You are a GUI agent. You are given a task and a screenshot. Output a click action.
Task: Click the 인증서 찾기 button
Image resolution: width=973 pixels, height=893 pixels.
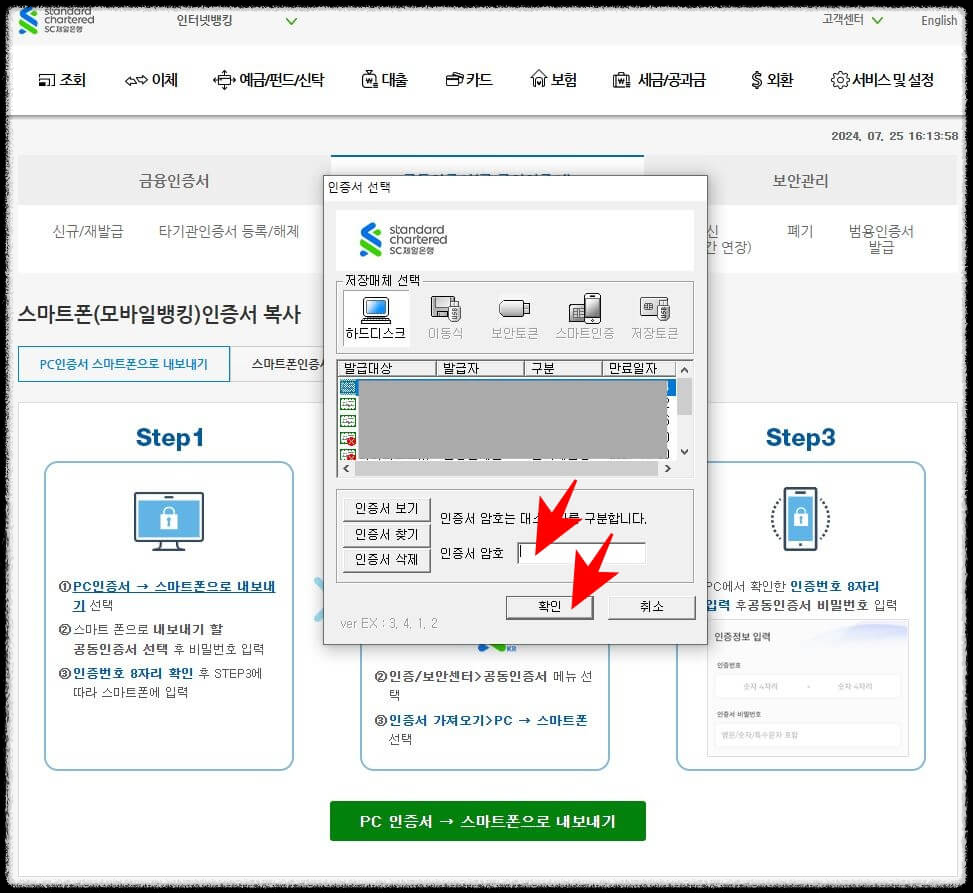387,534
